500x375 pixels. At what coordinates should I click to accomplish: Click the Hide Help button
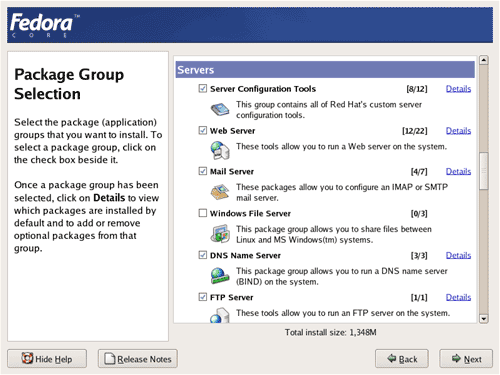(x=47, y=359)
